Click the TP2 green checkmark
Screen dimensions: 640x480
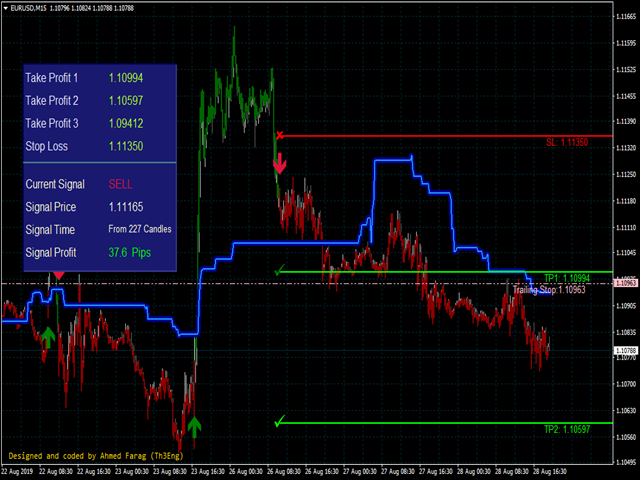[280, 421]
